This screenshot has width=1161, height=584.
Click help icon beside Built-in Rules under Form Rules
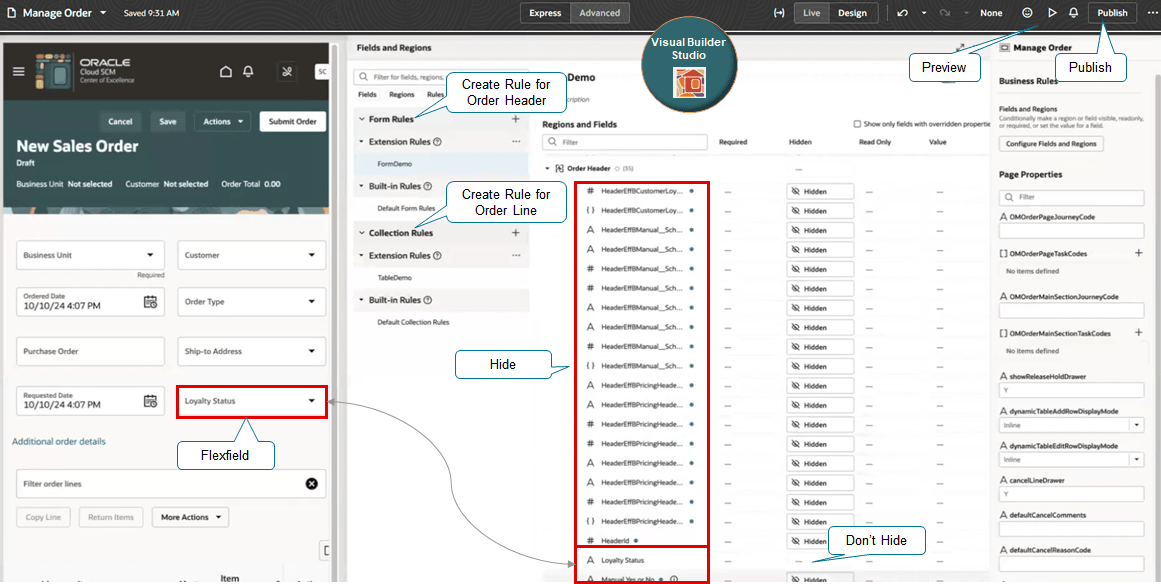426,187
